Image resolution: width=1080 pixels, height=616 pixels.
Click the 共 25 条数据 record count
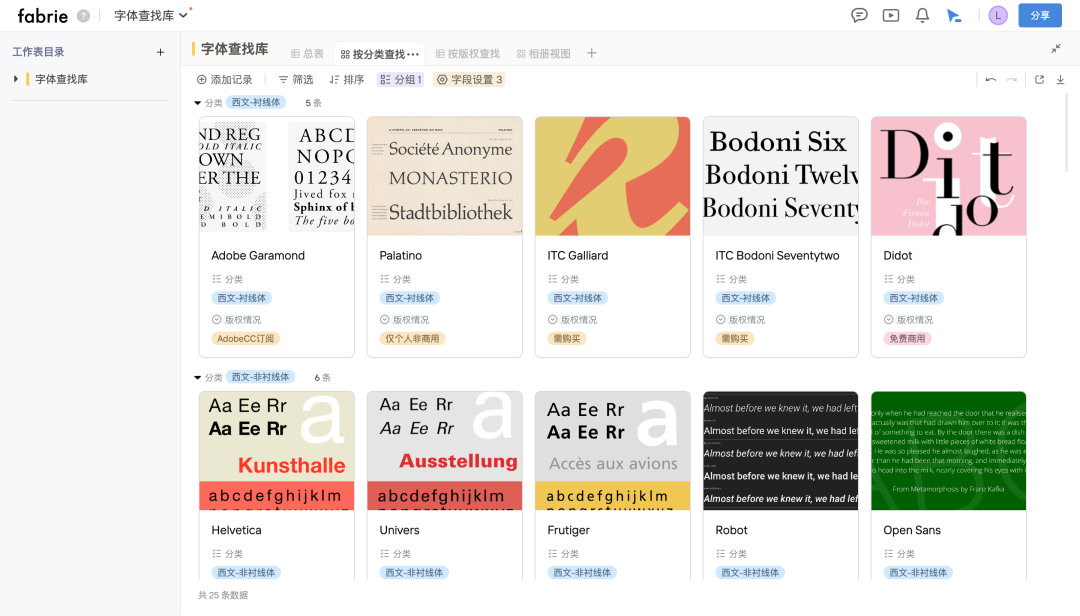223,595
